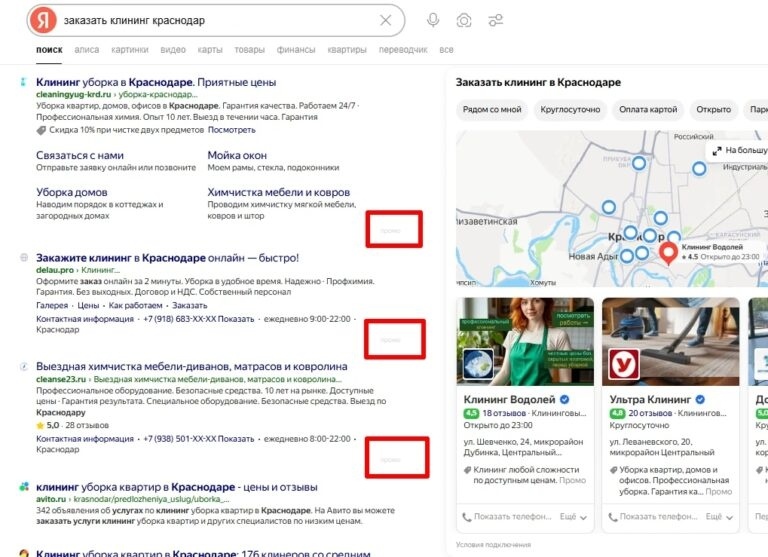Image resolution: width=768 pixels, height=557 pixels.
Task: Click the avito.ru favicon
Action: (24, 487)
